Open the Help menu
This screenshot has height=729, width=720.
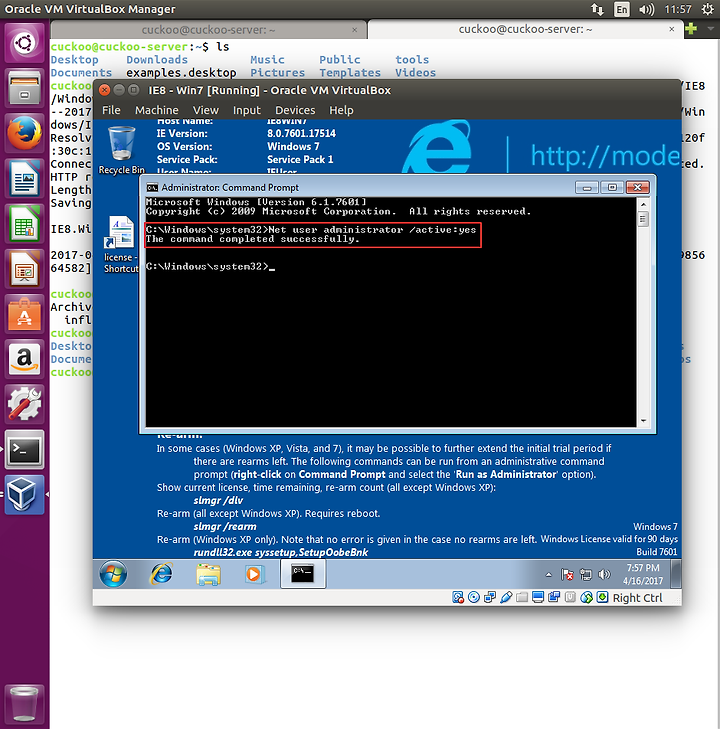(x=341, y=110)
